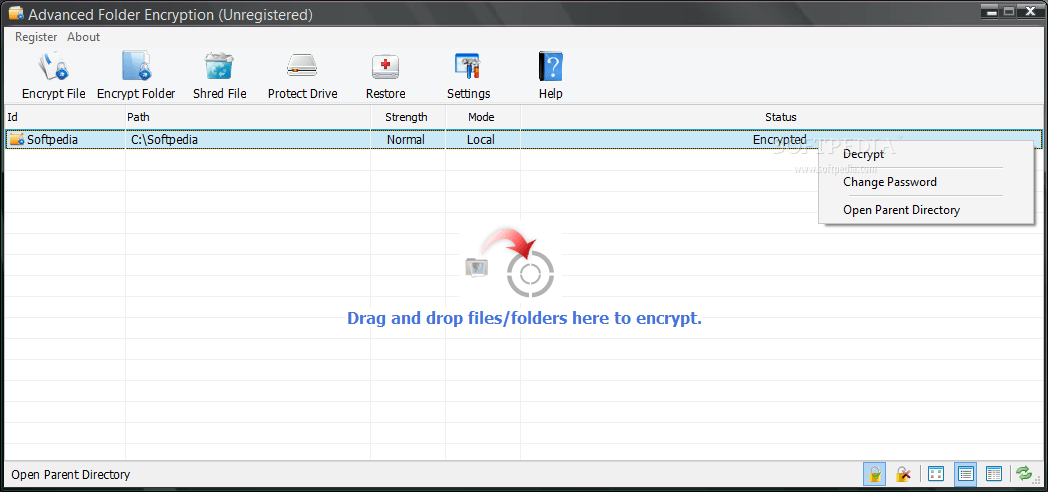This screenshot has height=492, width=1048.
Task: Sort by the Strength column header
Action: point(408,117)
